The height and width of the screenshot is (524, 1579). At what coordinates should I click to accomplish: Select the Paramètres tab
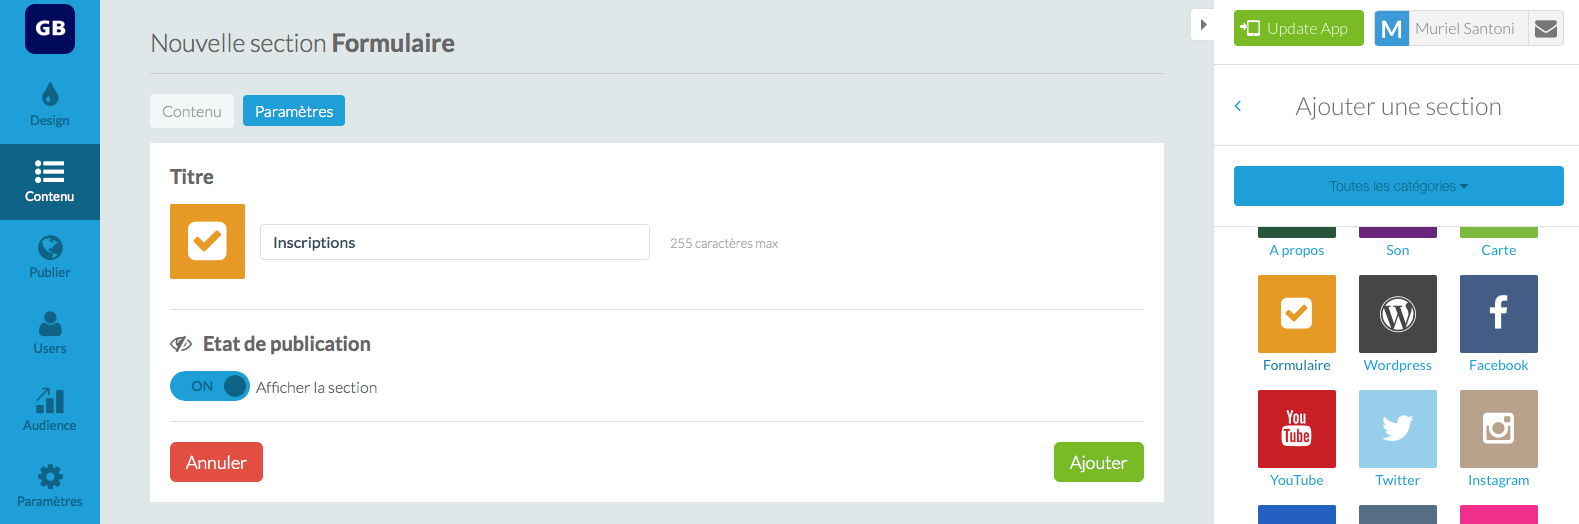pyautogui.click(x=294, y=111)
